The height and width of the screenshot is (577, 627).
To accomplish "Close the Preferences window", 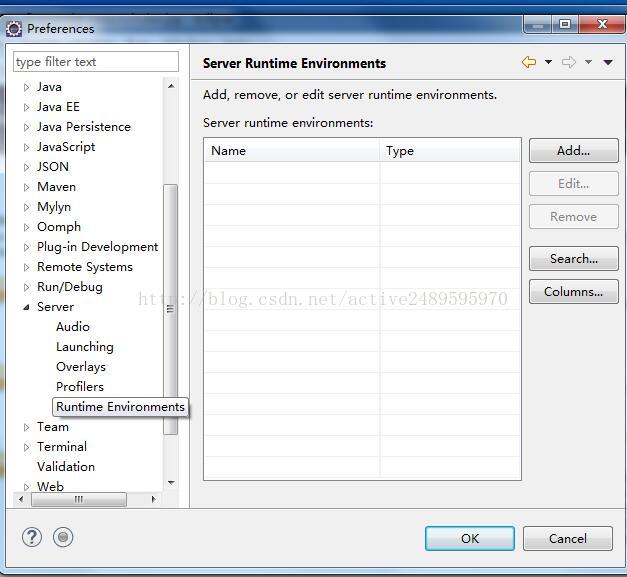I will [x=601, y=24].
